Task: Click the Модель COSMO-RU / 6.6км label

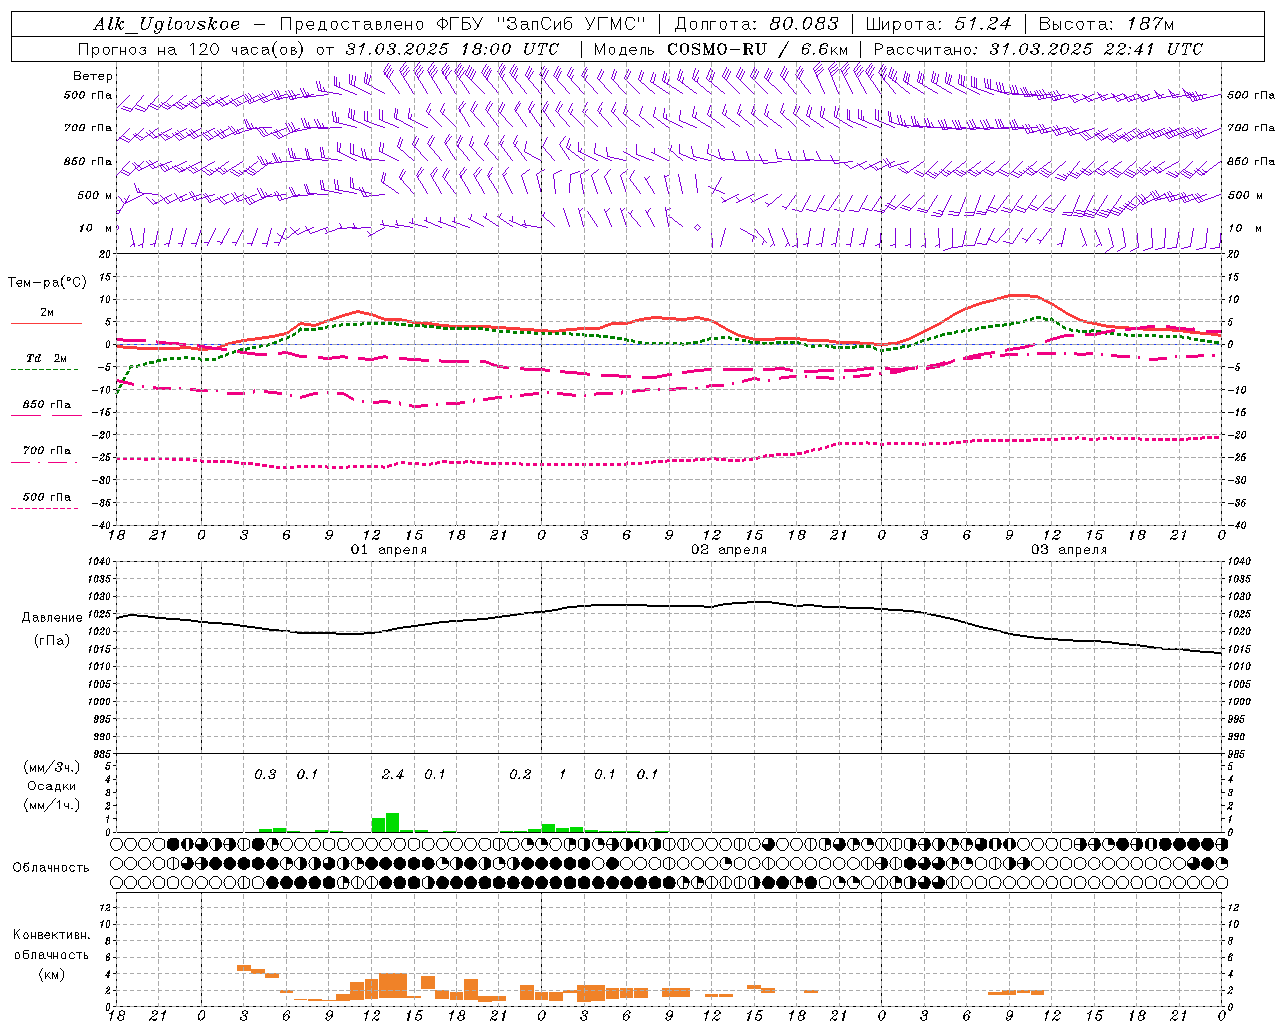Action: pyautogui.click(x=721, y=49)
